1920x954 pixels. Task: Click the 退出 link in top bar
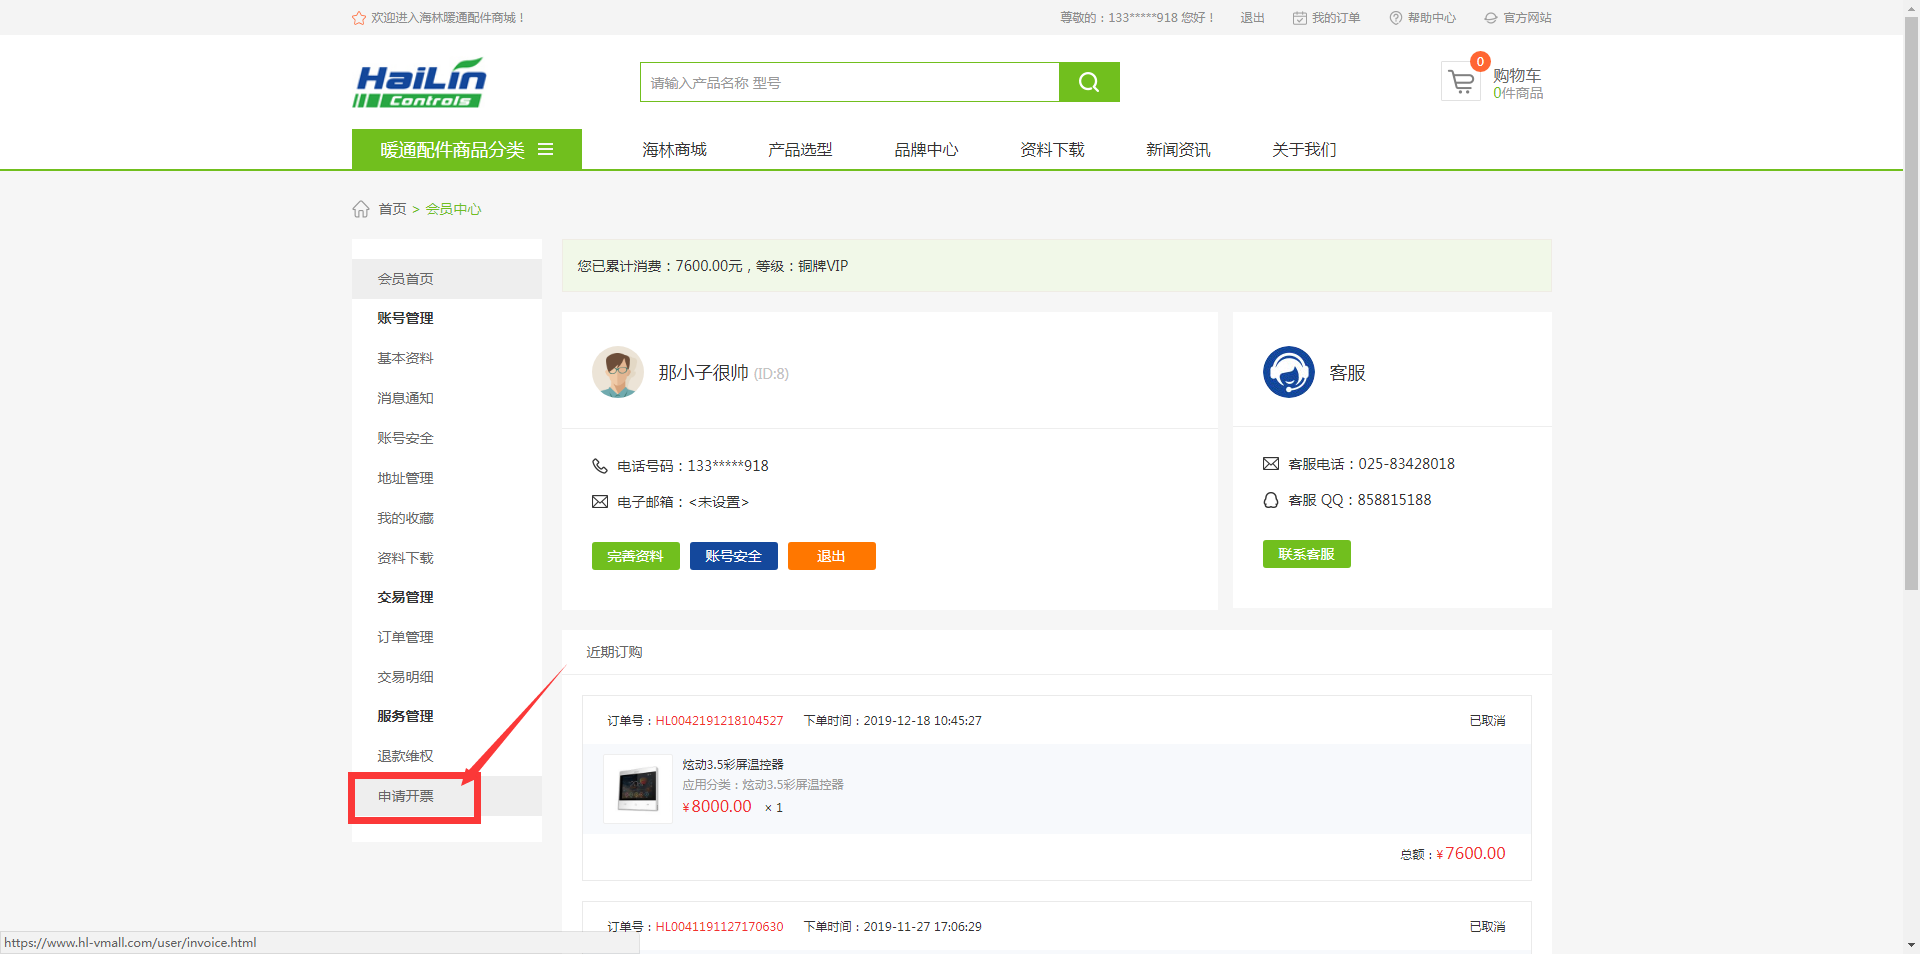[1252, 18]
